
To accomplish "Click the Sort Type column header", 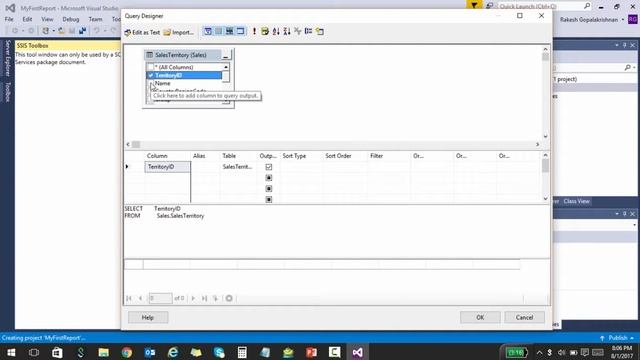I will coord(294,156).
